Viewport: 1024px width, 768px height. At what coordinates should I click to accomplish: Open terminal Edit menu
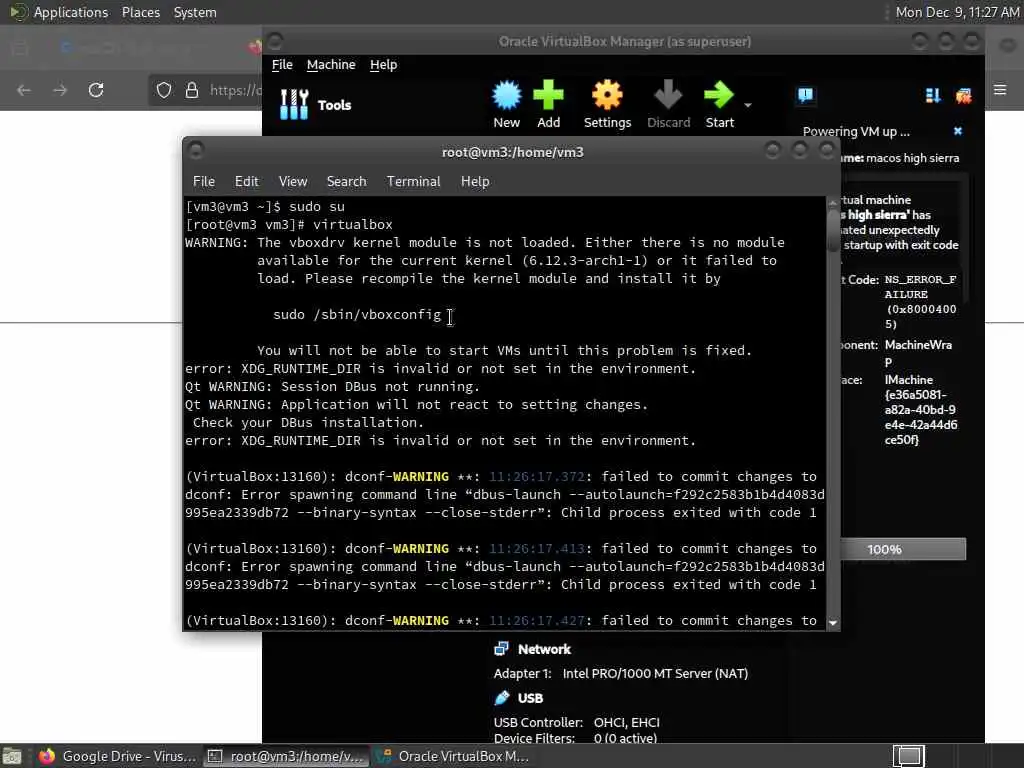pyautogui.click(x=246, y=182)
